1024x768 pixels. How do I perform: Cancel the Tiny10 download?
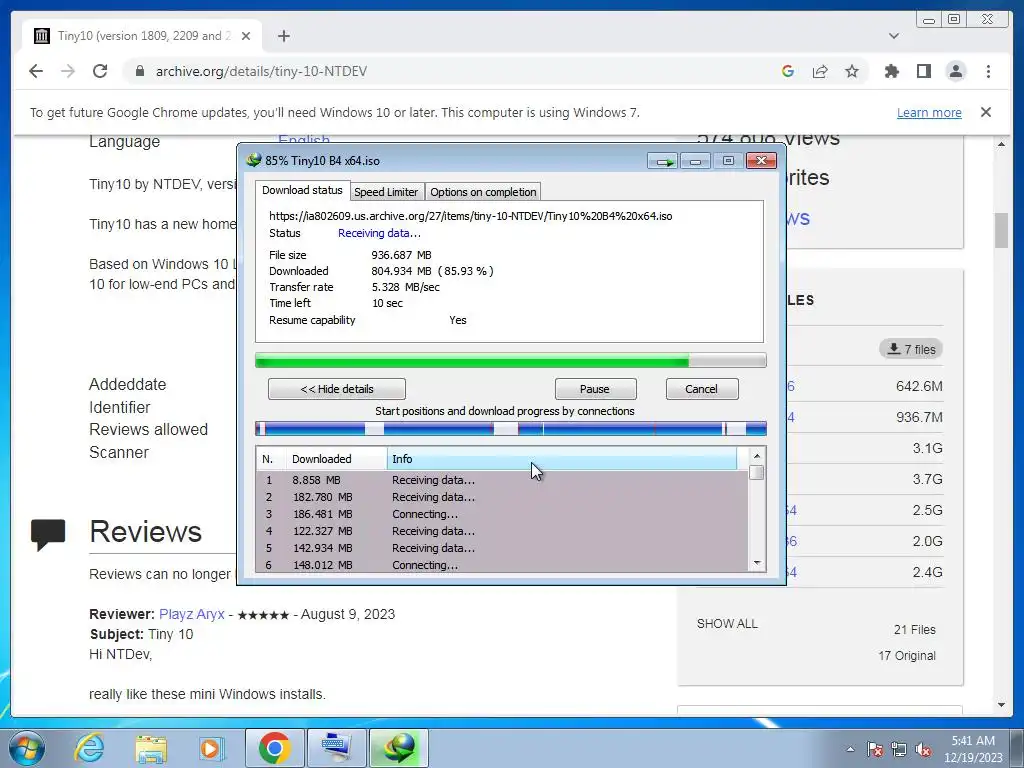[x=701, y=389]
